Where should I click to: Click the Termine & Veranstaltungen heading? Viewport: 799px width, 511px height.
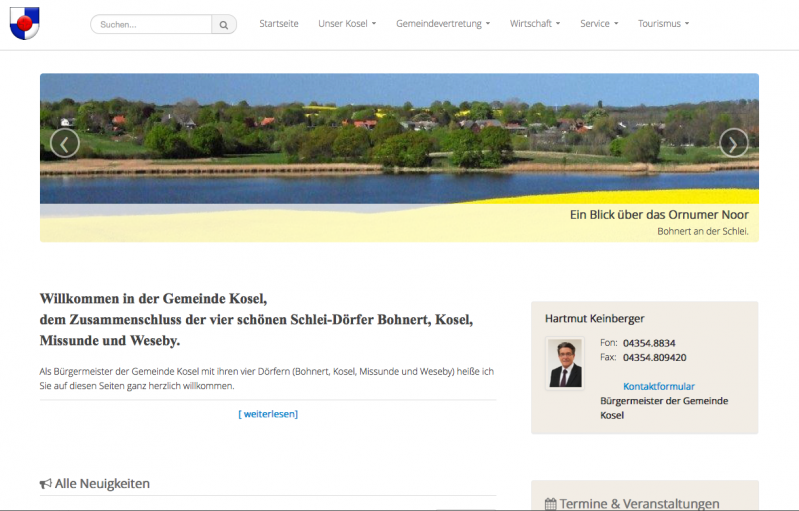(x=639, y=504)
